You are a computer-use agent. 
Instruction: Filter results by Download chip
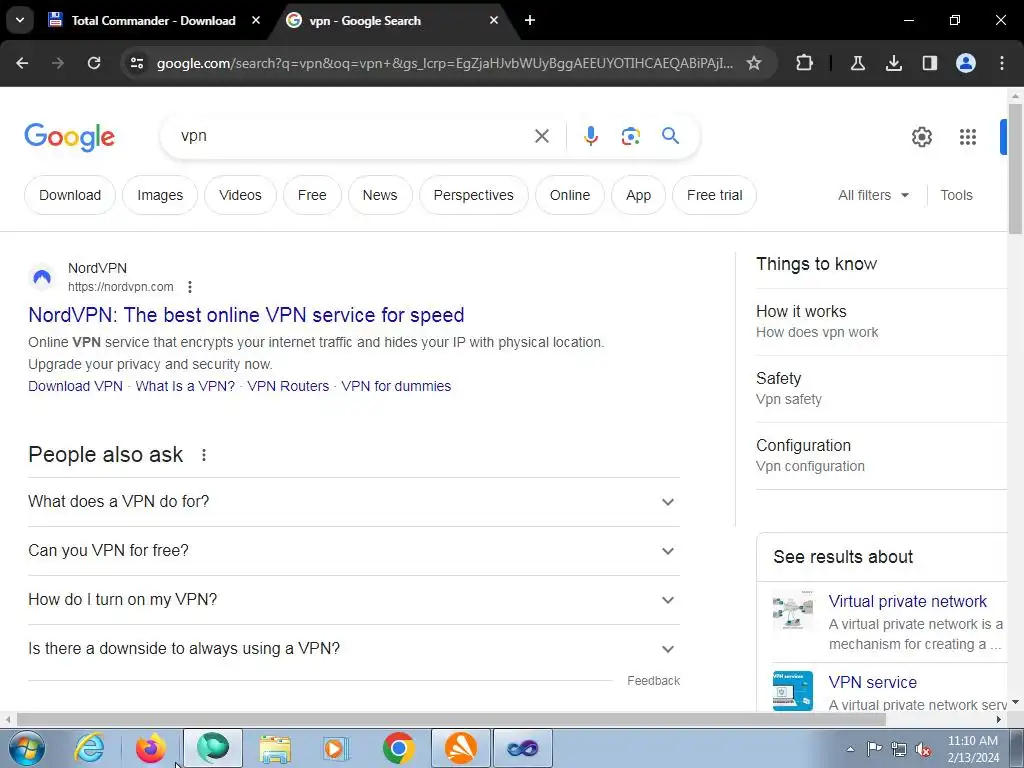[70, 195]
